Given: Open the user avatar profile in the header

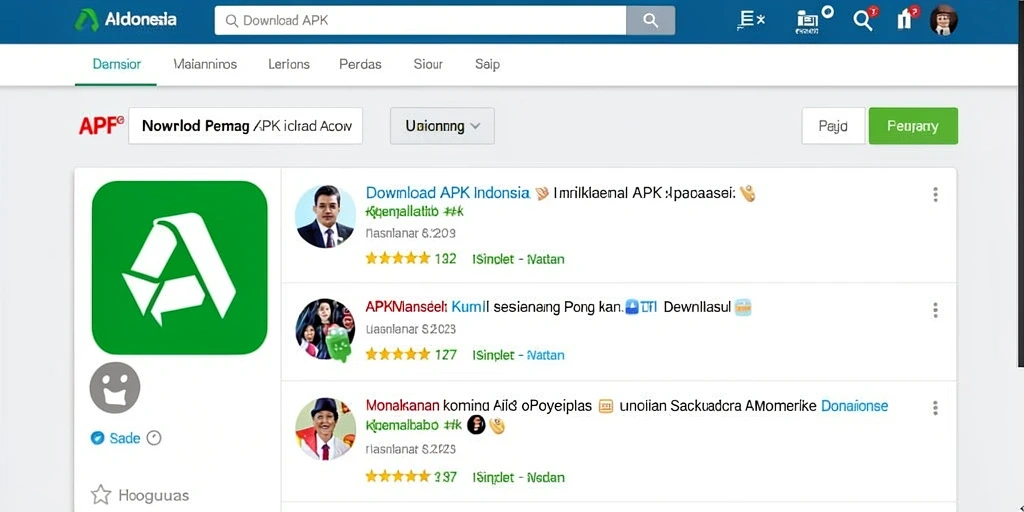Looking at the screenshot, I should pos(944,20).
